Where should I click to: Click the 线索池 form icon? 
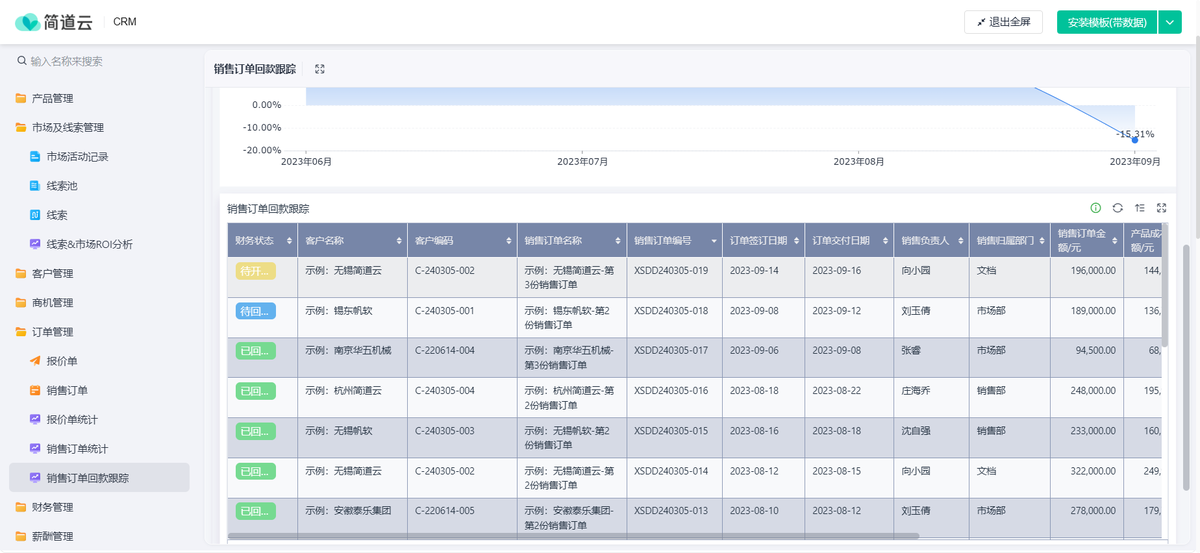coord(35,186)
